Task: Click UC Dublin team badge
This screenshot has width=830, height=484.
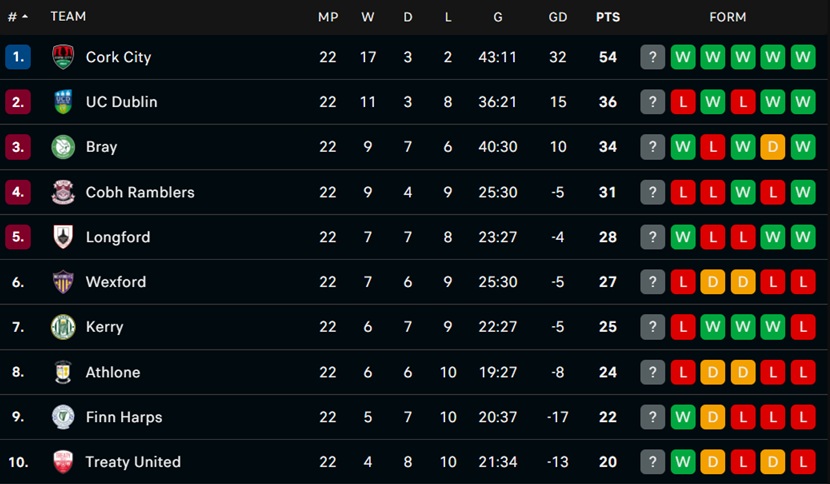Action: click(x=63, y=102)
